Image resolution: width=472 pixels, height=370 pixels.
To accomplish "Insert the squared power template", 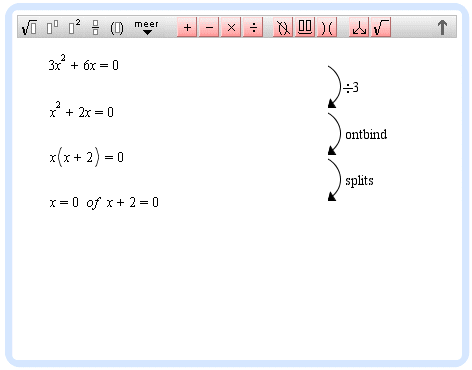I will point(74,27).
